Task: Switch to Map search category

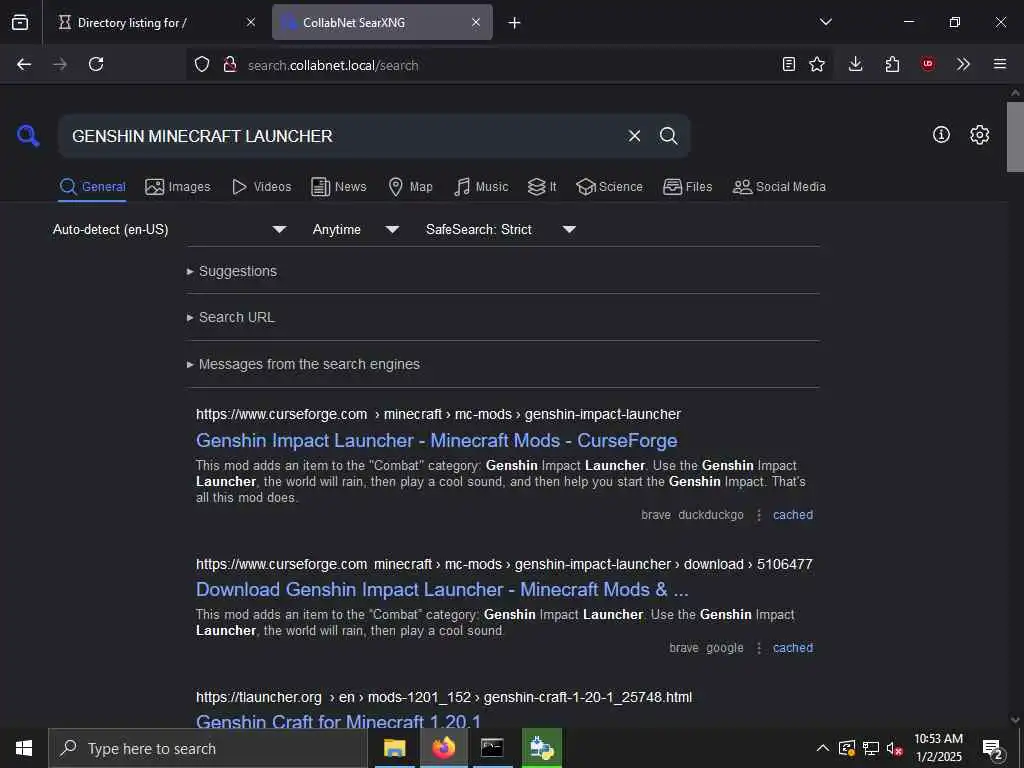Action: (411, 187)
